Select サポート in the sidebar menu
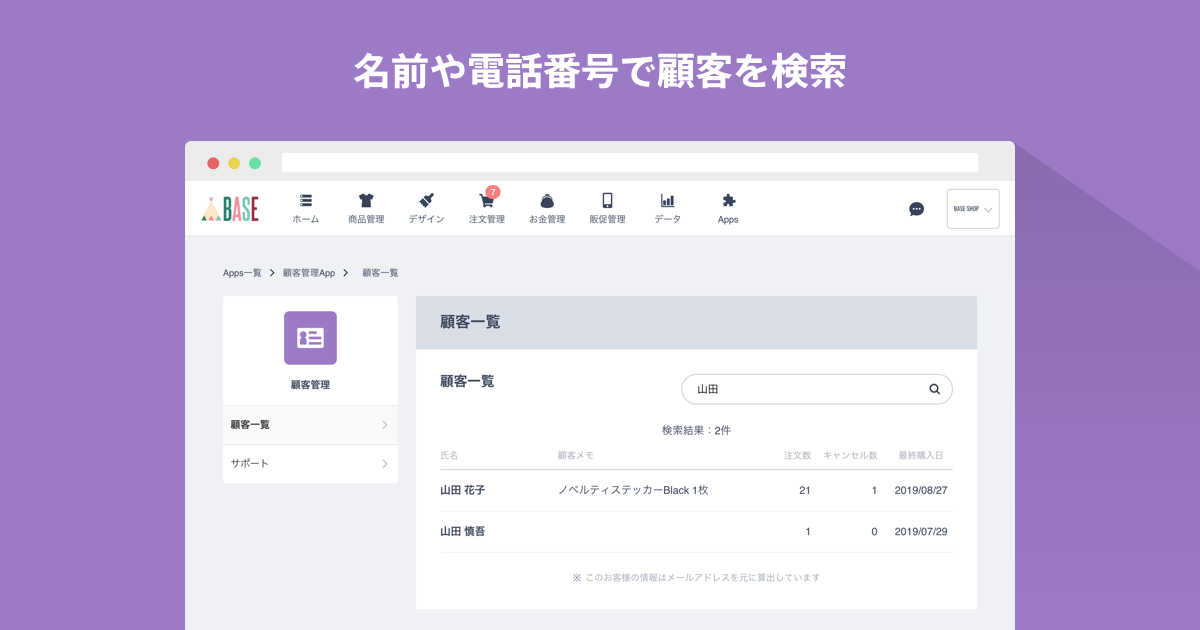The width and height of the screenshot is (1200, 630). 250,464
